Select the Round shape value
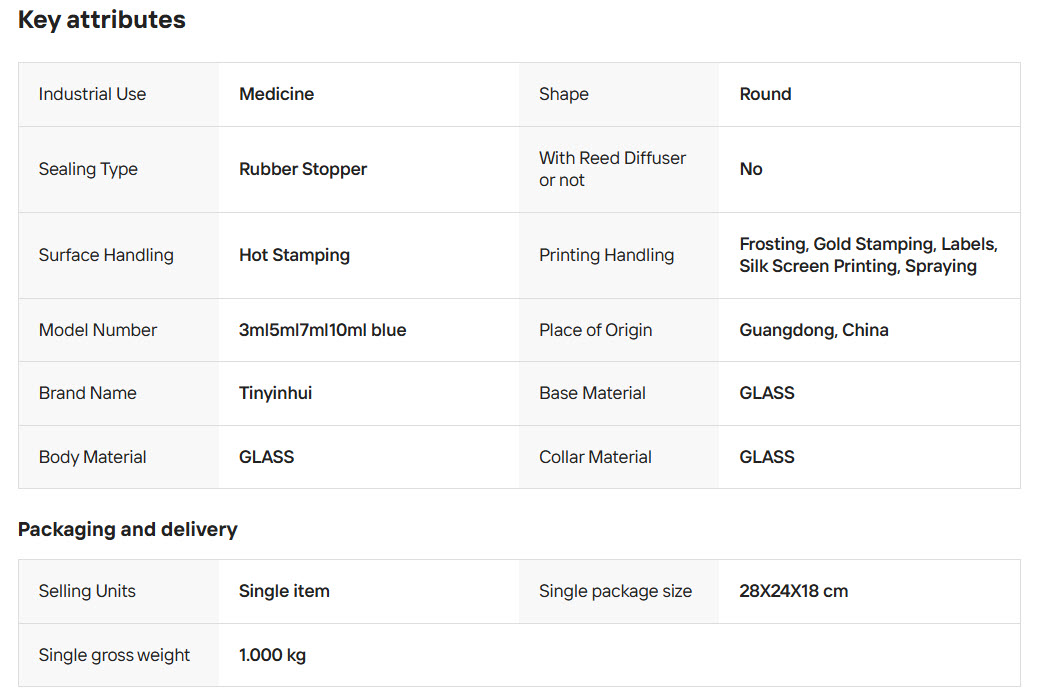1040x698 pixels. point(765,94)
